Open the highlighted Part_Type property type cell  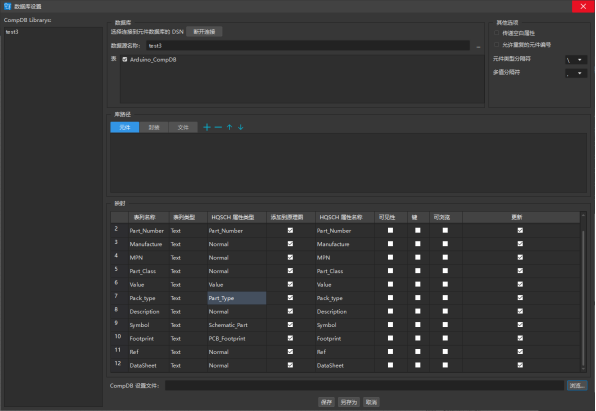click(x=236, y=298)
